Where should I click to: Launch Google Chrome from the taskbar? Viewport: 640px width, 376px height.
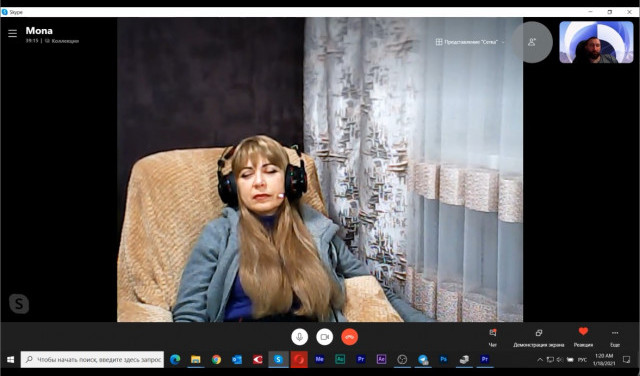[x=216, y=360]
